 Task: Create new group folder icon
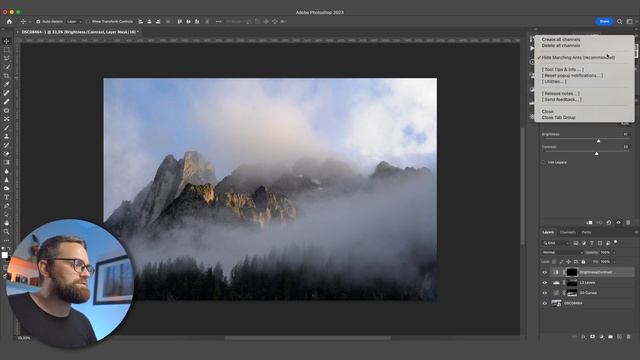[611, 337]
